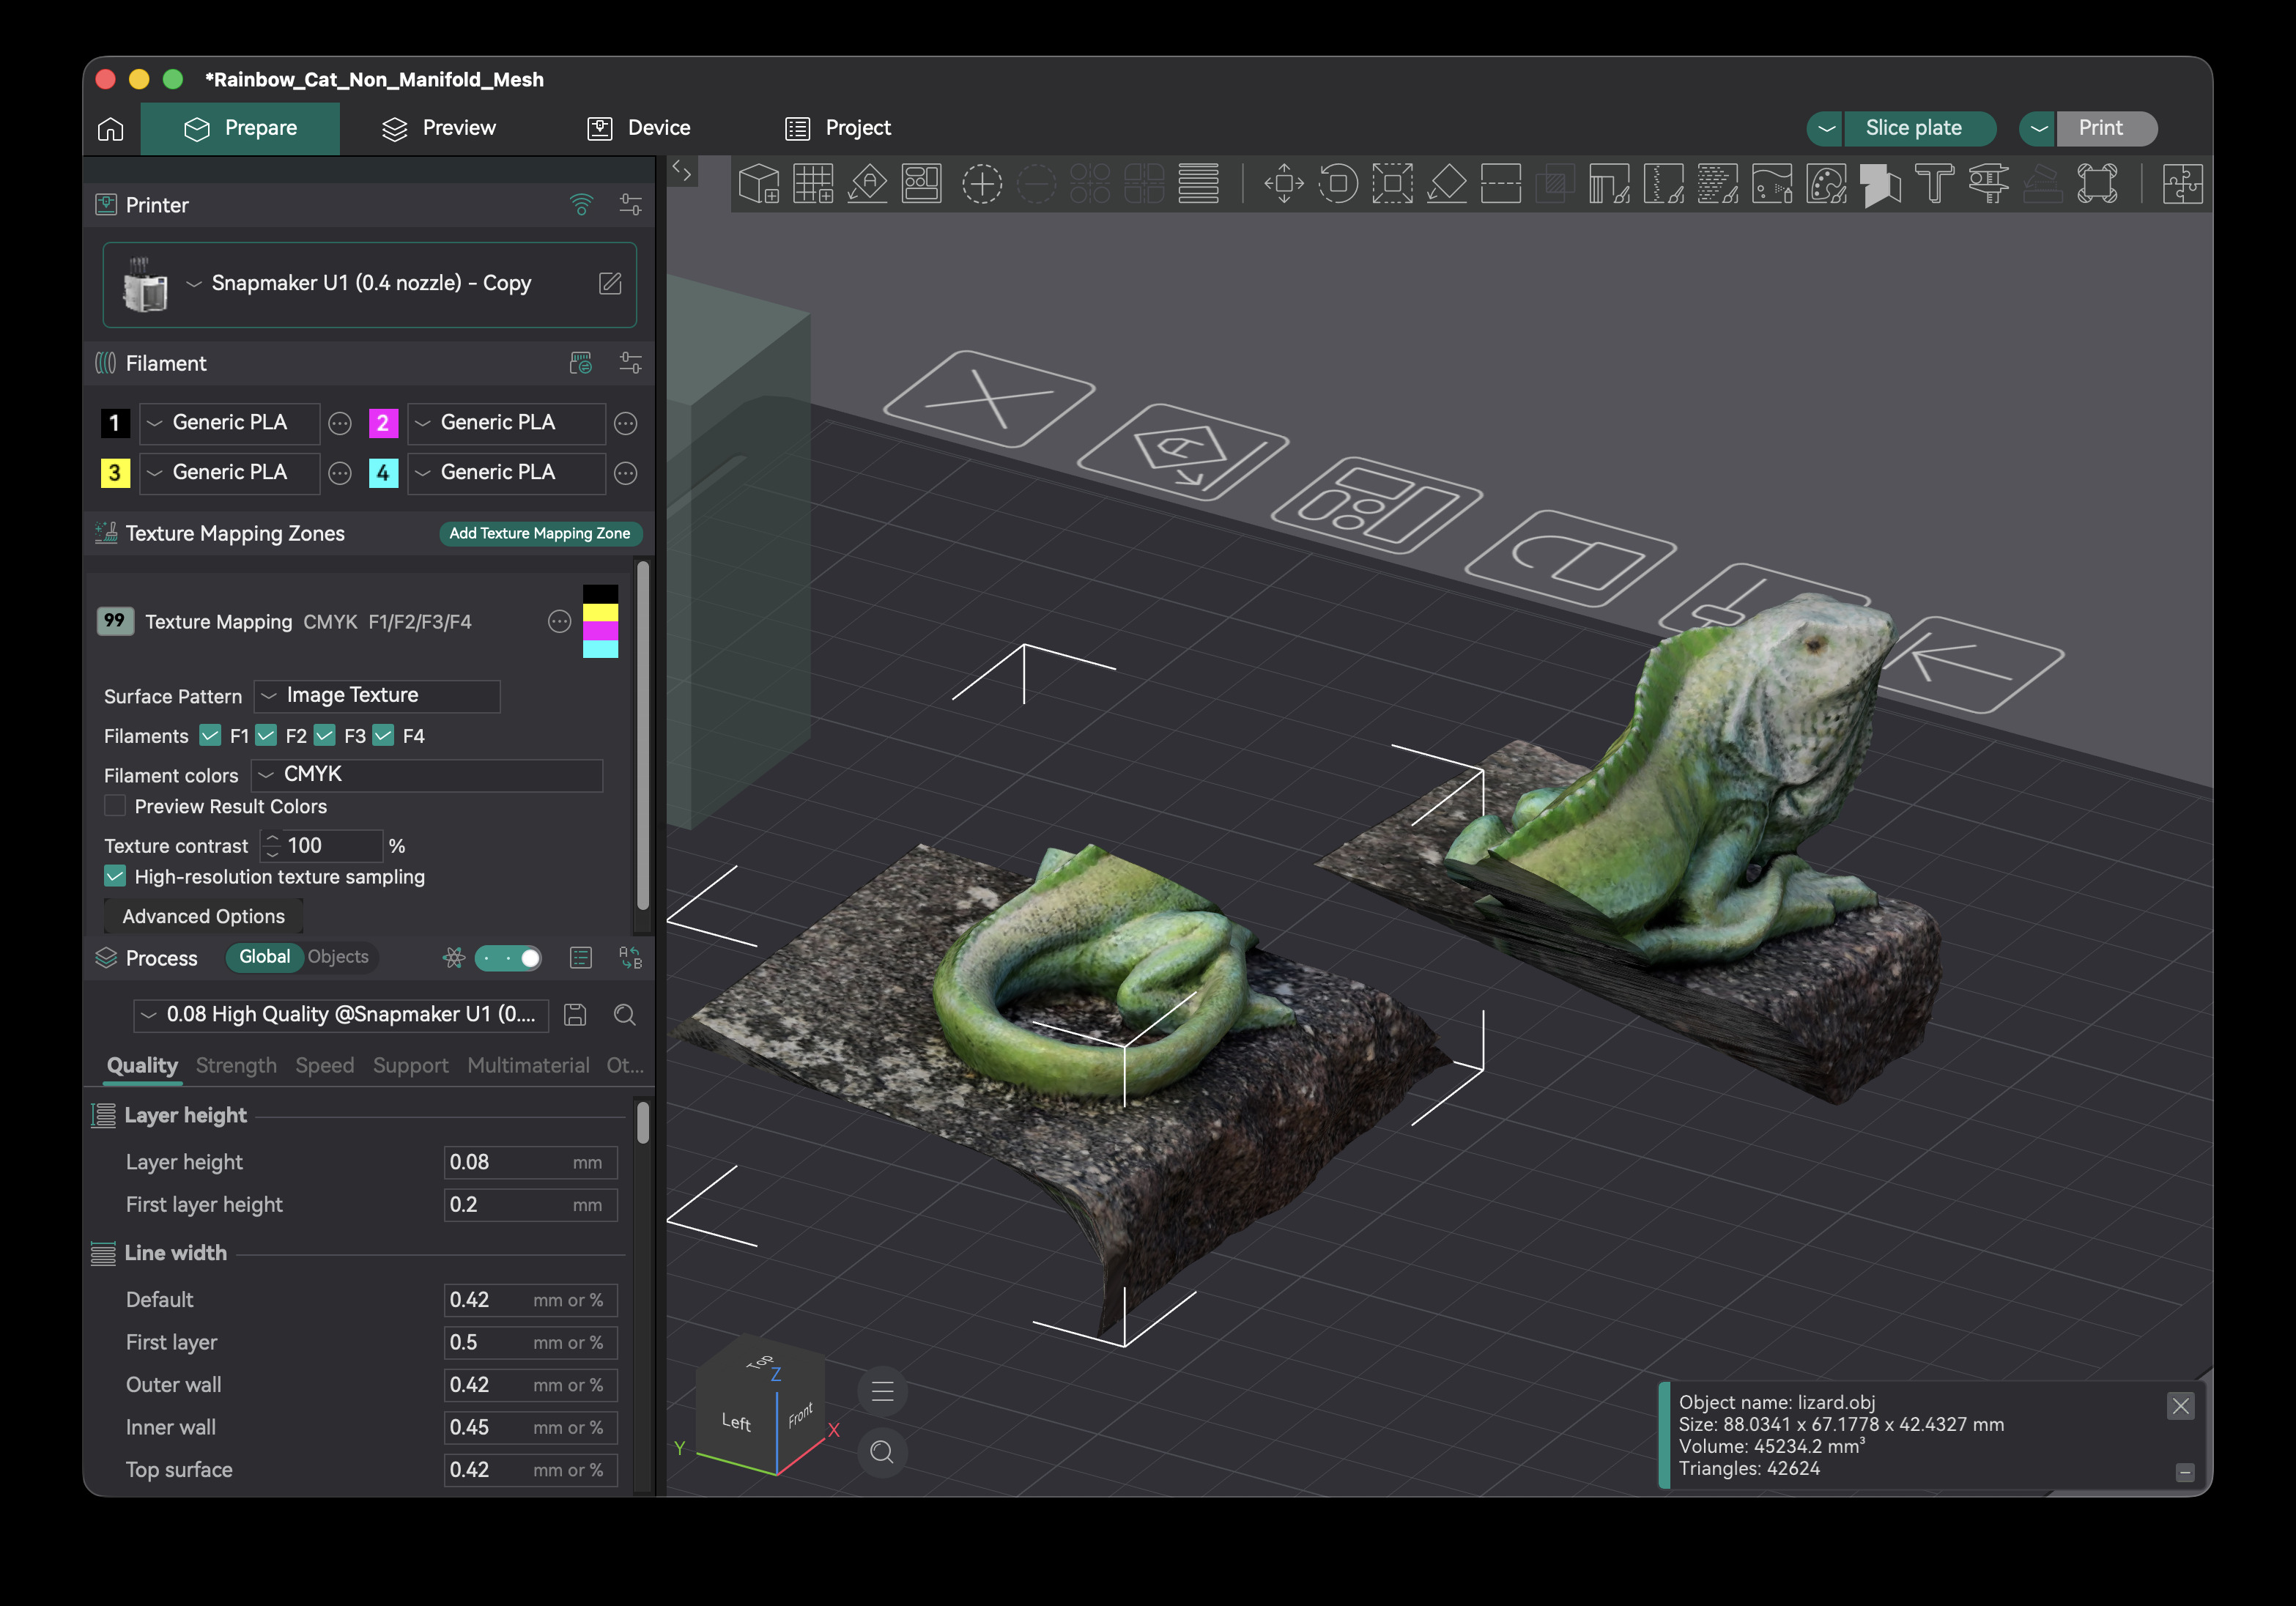Click the black filament 1 color swatch
Screen dimensions: 2296x1606
(115, 424)
